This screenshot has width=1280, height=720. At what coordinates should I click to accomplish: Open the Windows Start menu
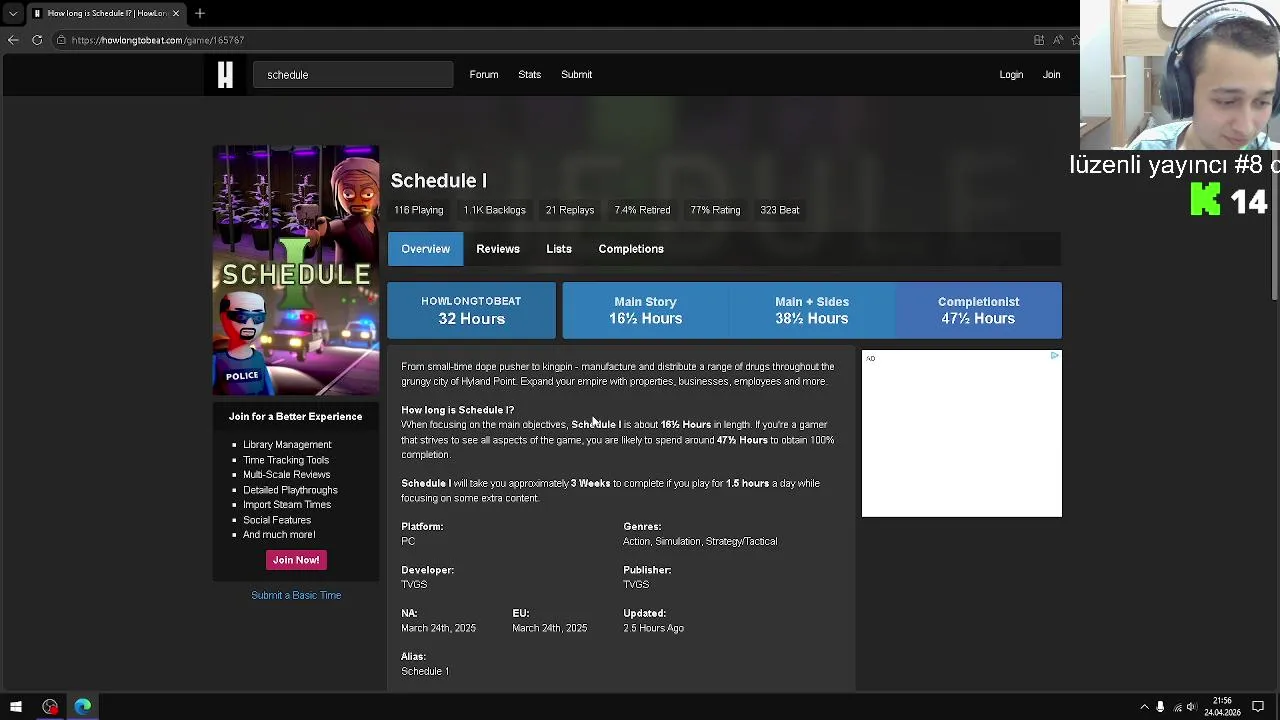click(x=16, y=707)
